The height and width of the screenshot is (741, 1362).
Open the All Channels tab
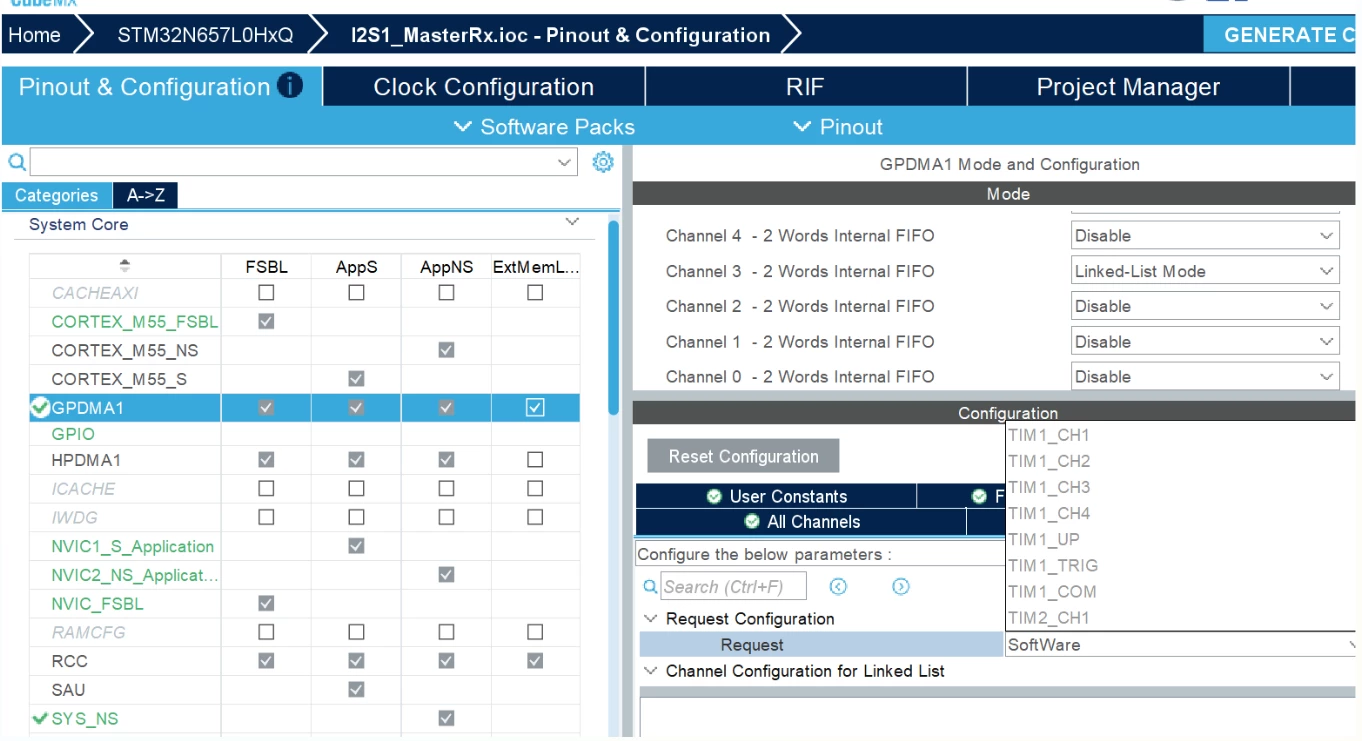click(x=801, y=521)
